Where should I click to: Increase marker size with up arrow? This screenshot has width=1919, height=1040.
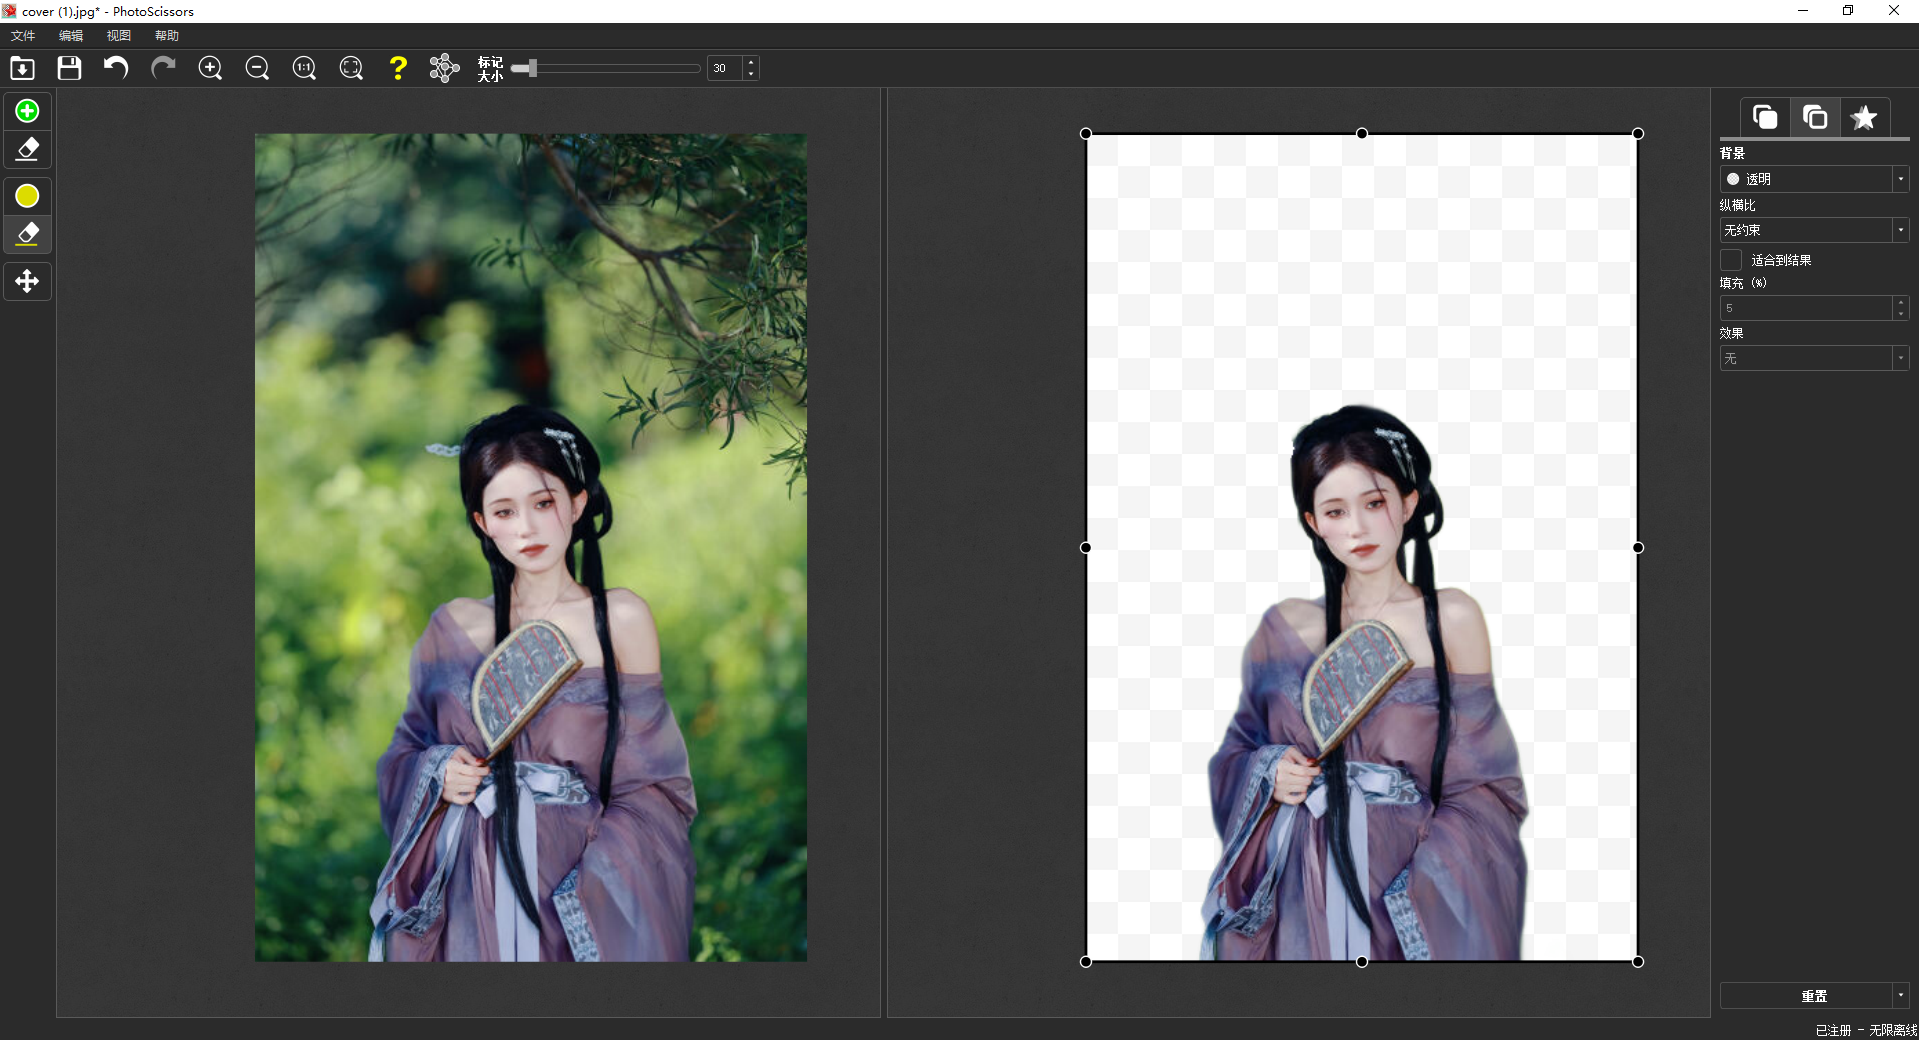click(x=751, y=62)
